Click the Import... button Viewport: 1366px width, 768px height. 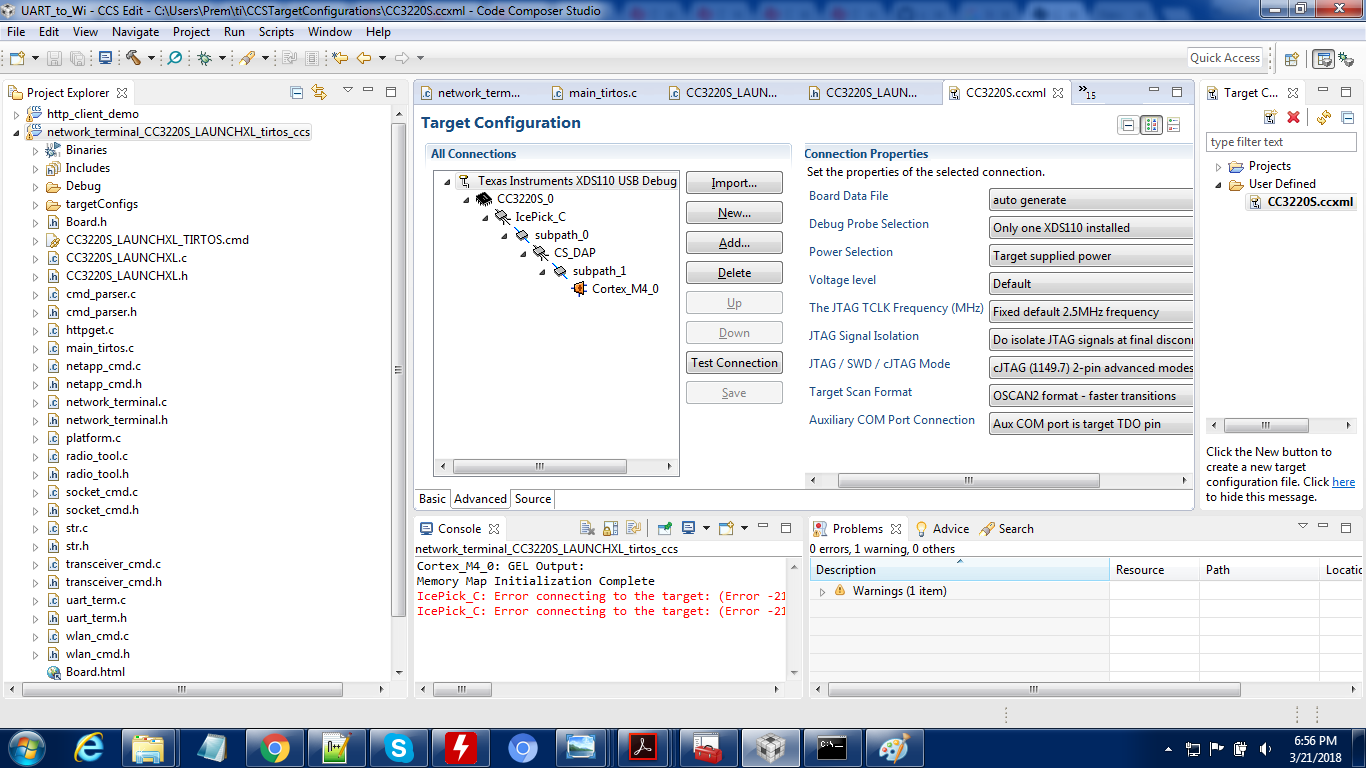(x=734, y=183)
